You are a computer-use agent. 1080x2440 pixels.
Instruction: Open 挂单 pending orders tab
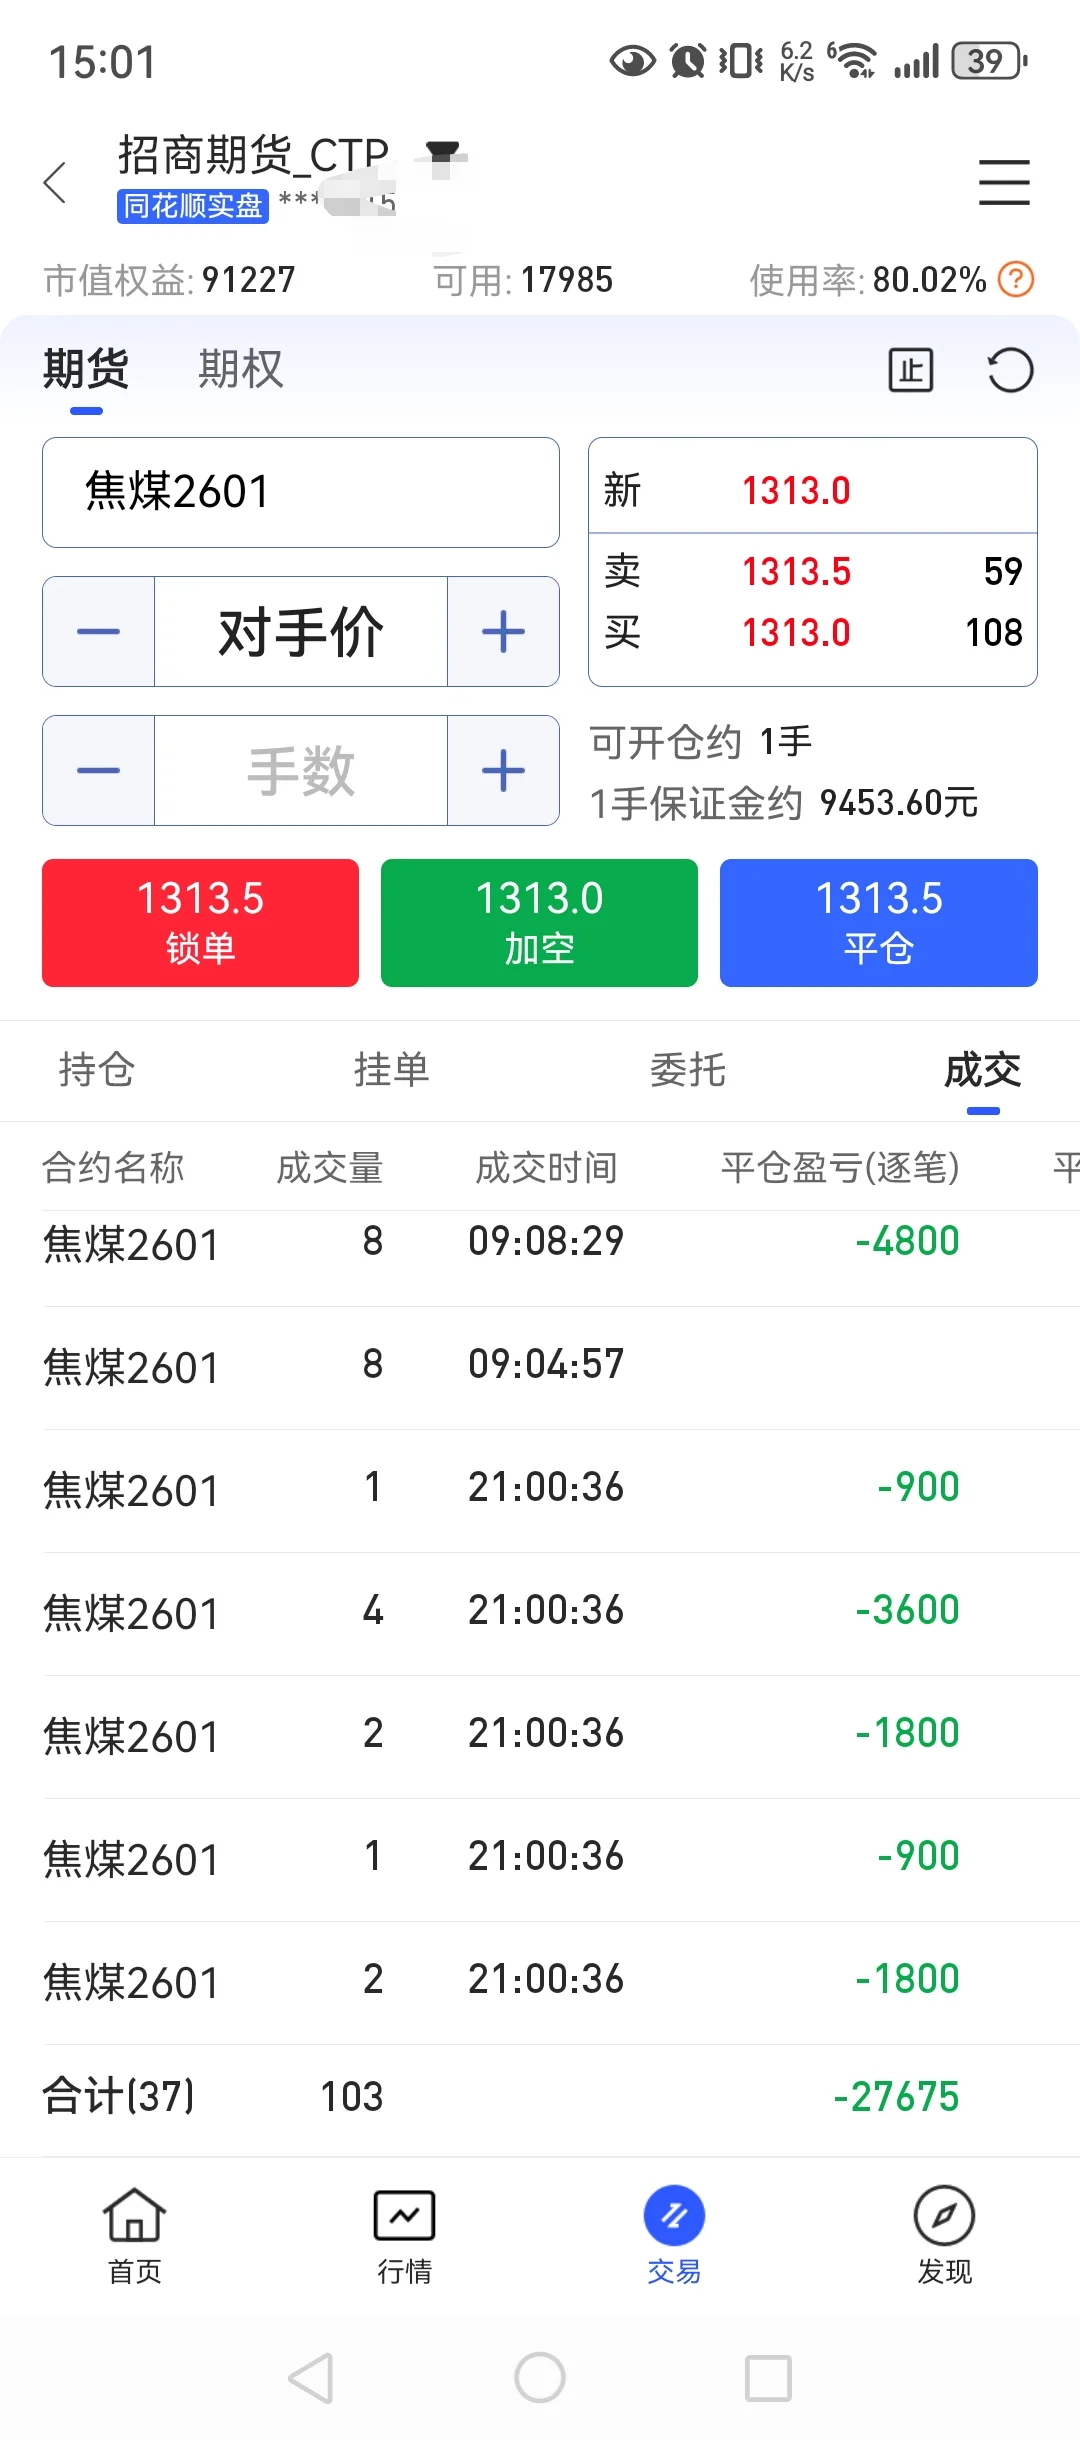point(392,1070)
